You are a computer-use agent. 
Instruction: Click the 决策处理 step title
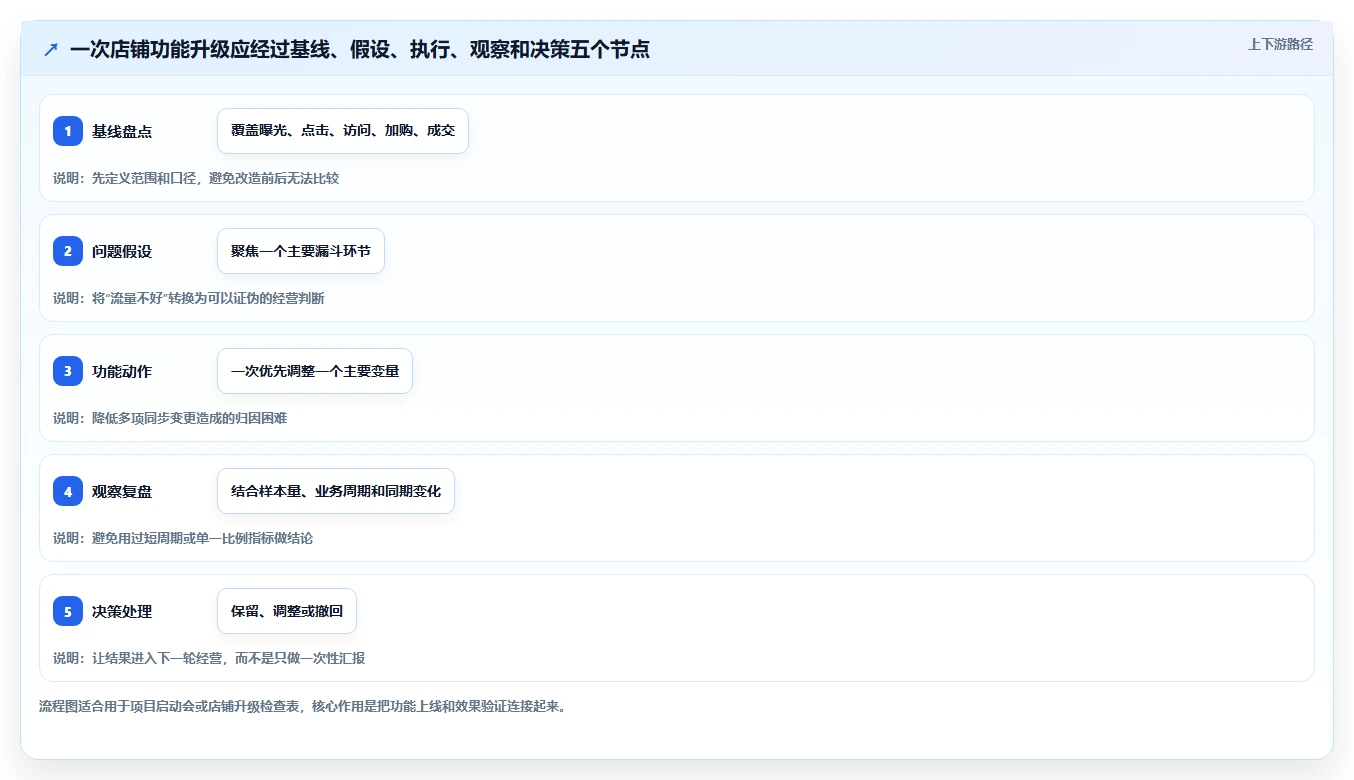pyautogui.click(x=122, y=611)
